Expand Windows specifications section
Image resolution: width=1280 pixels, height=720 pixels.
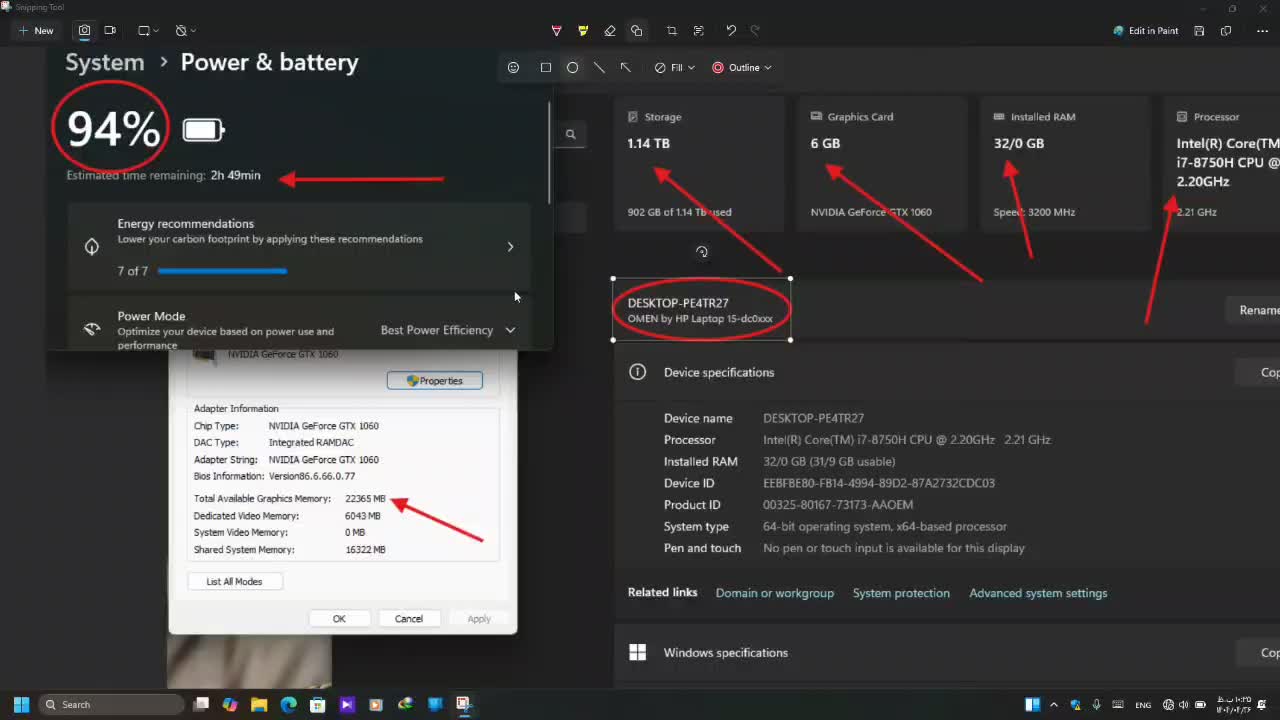click(x=947, y=653)
